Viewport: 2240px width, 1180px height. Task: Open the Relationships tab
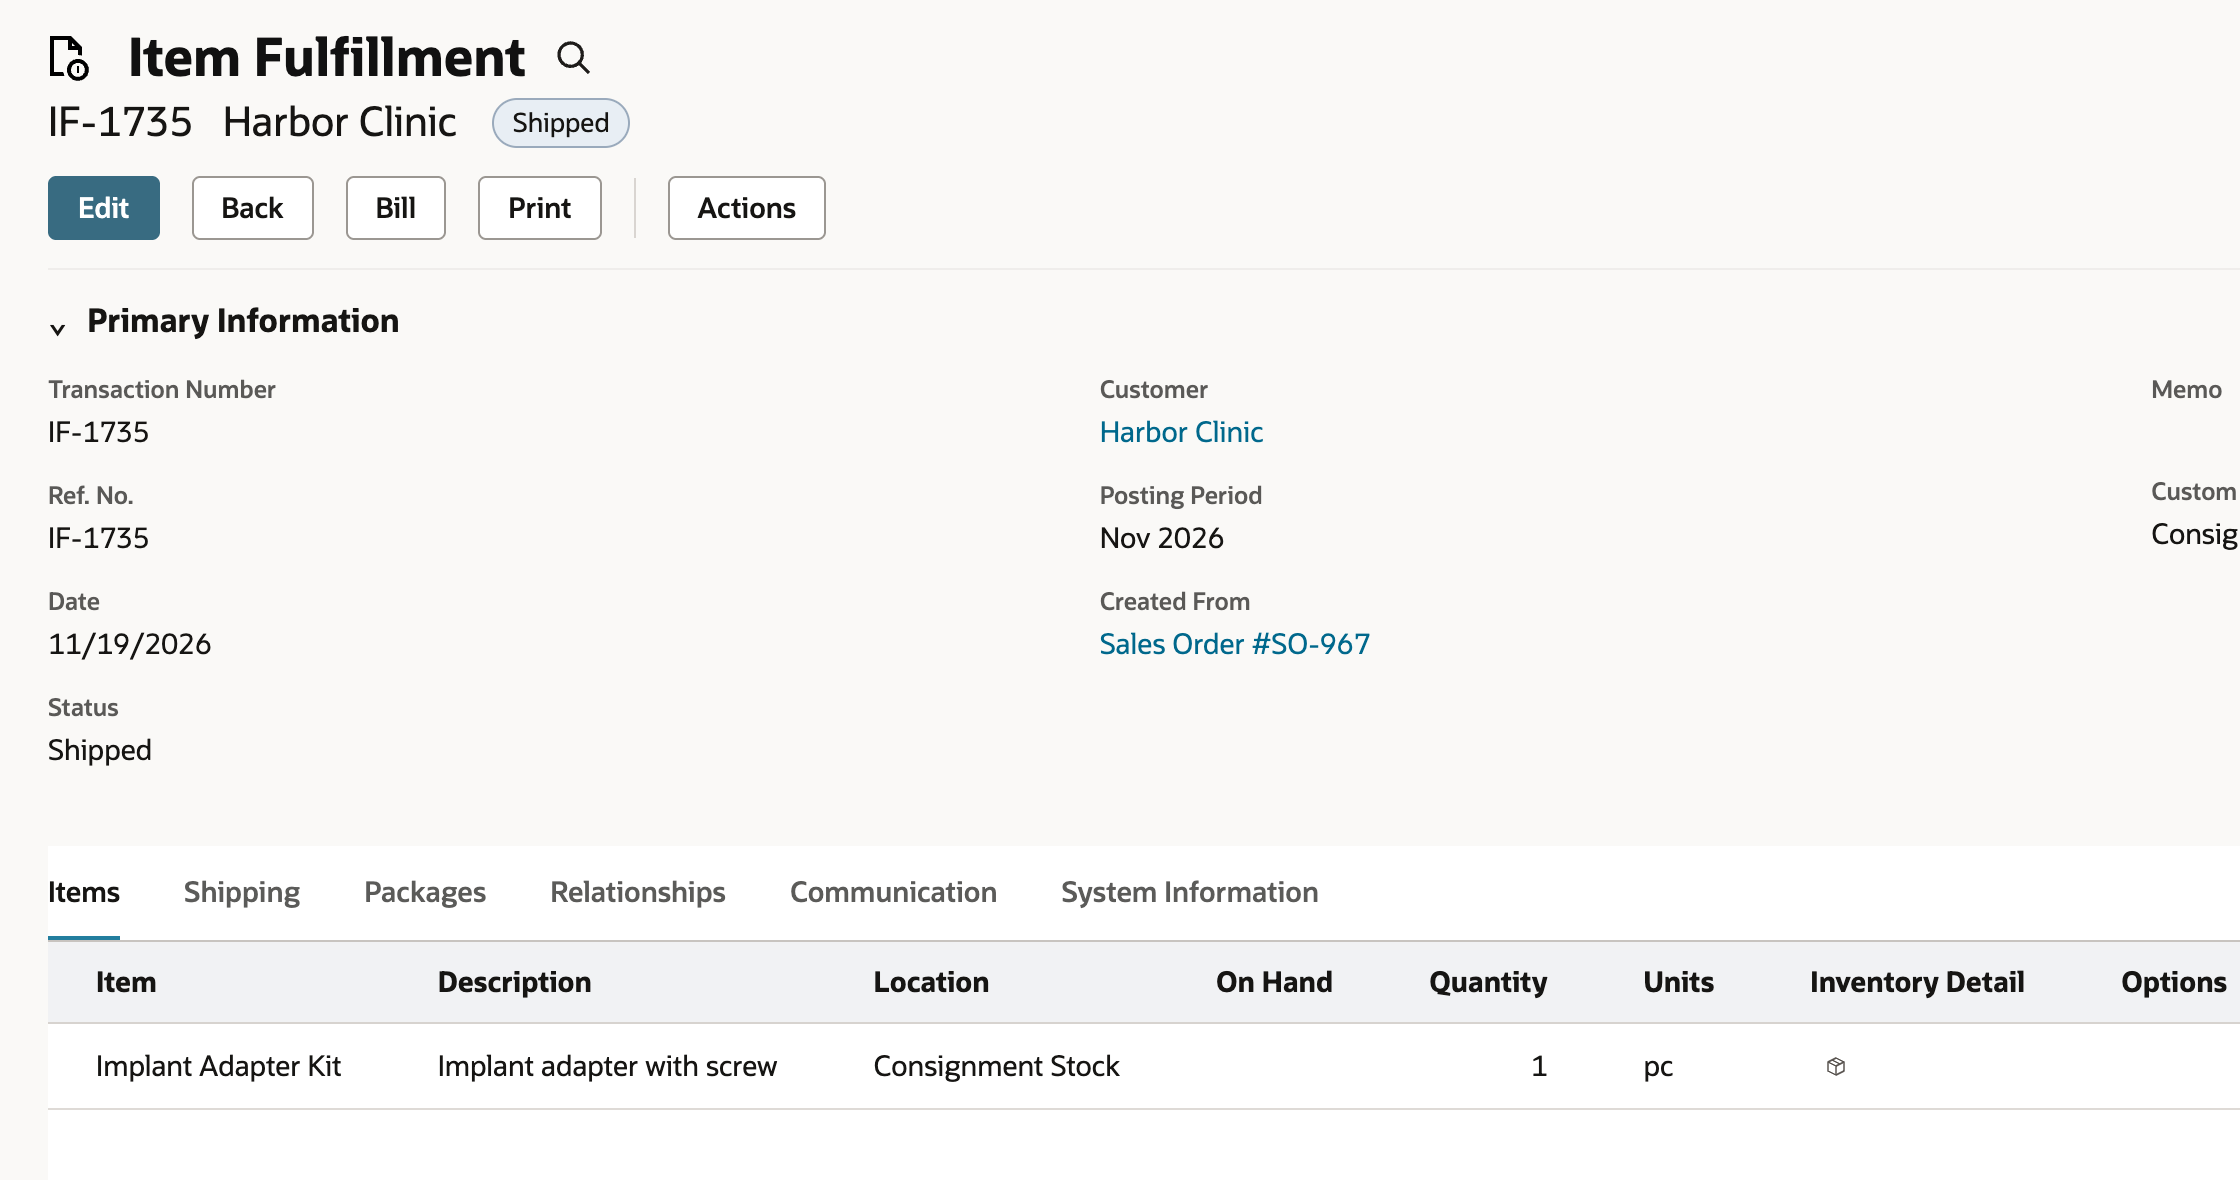pos(638,892)
